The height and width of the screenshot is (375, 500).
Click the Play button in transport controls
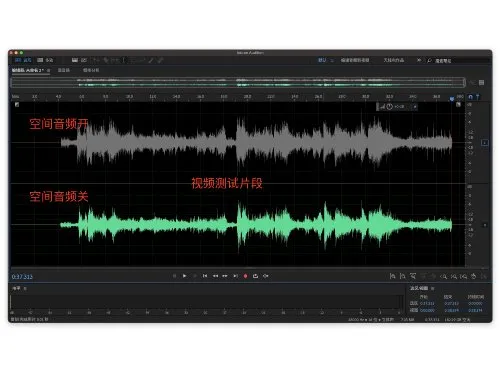coord(184,276)
